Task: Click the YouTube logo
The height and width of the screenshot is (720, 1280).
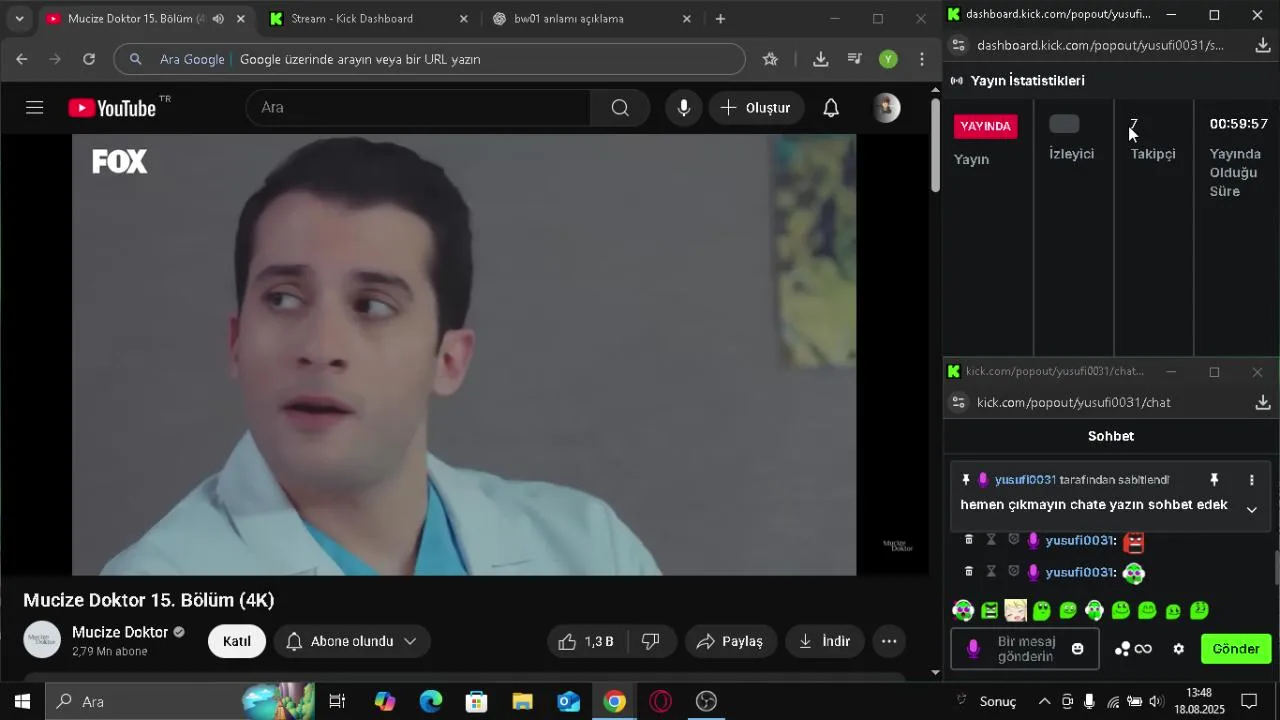Action: tap(113, 108)
